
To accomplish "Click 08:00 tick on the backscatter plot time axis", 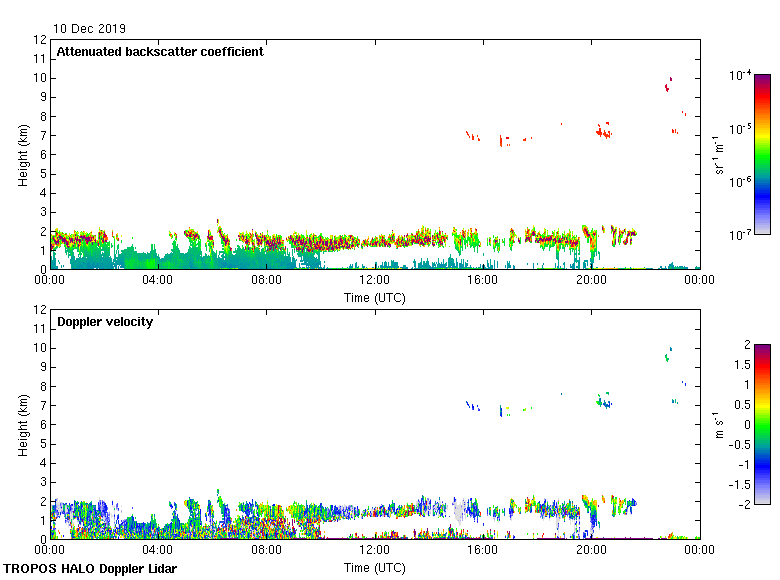I will pos(266,281).
